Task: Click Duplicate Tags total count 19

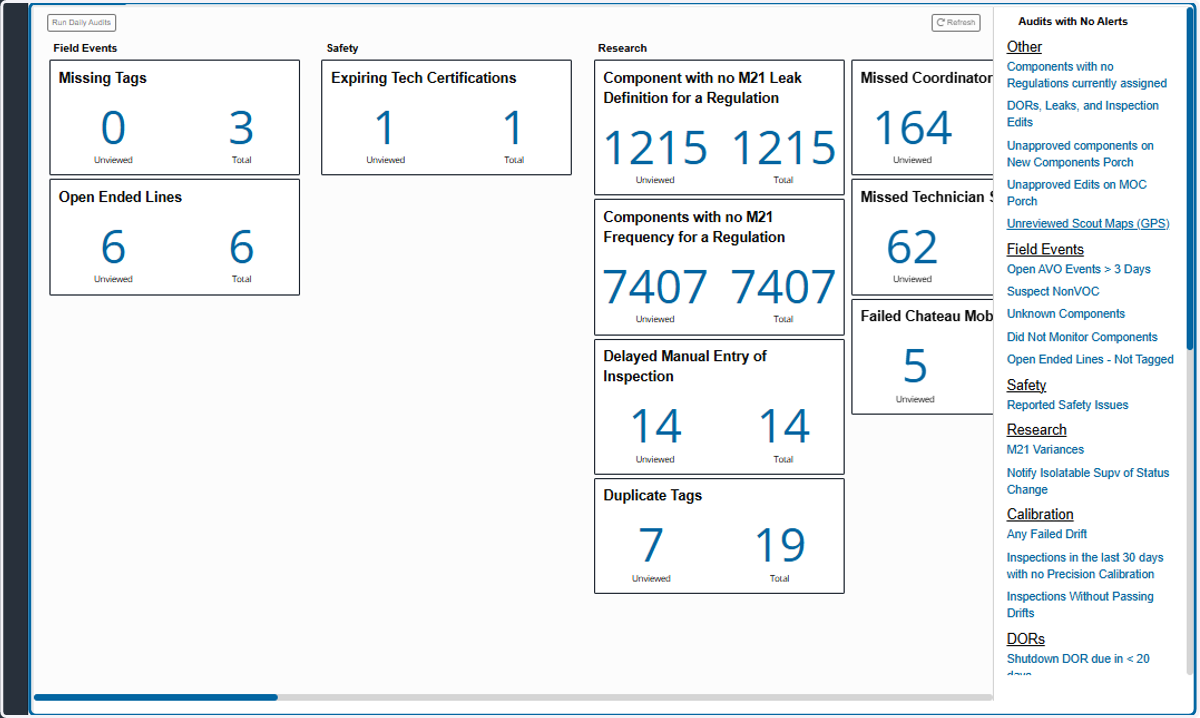Action: tap(779, 546)
